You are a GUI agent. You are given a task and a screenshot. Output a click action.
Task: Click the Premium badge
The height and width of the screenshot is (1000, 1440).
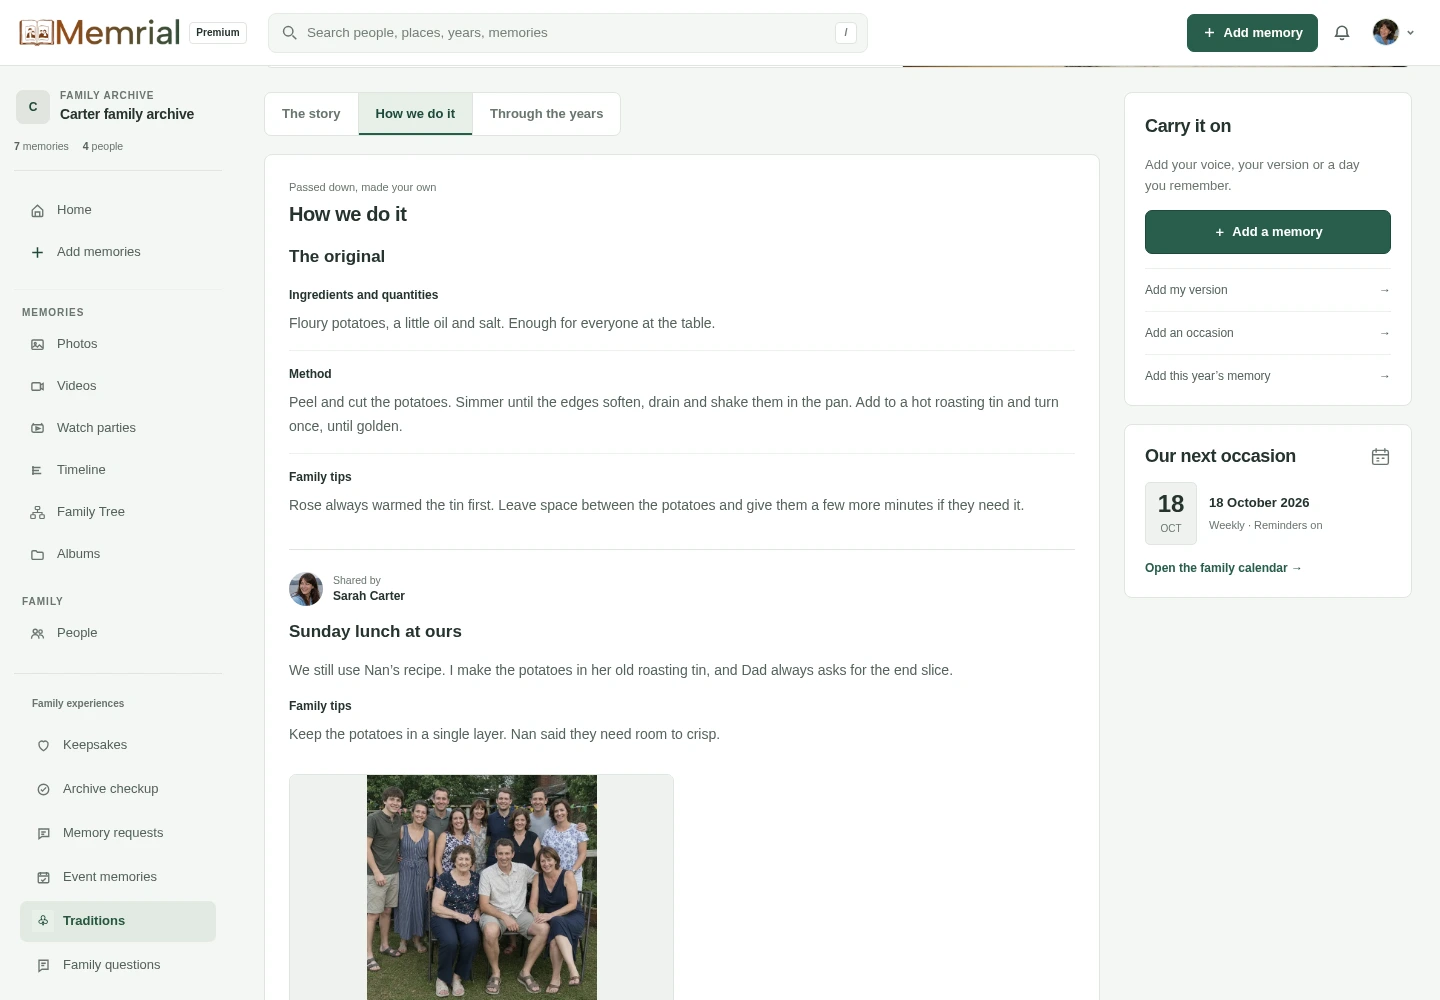pyautogui.click(x=218, y=33)
